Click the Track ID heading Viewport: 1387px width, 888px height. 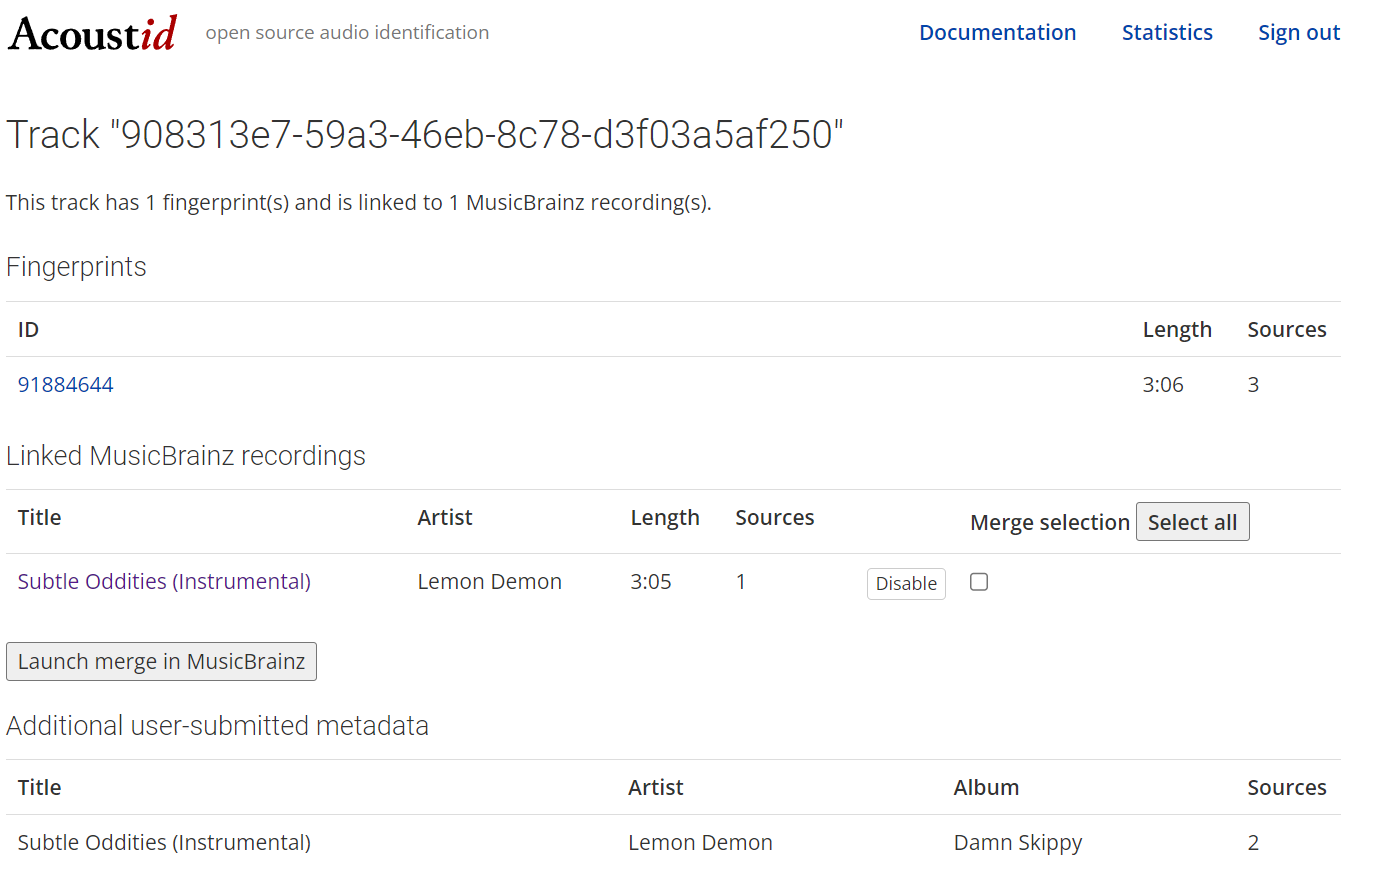pos(425,135)
